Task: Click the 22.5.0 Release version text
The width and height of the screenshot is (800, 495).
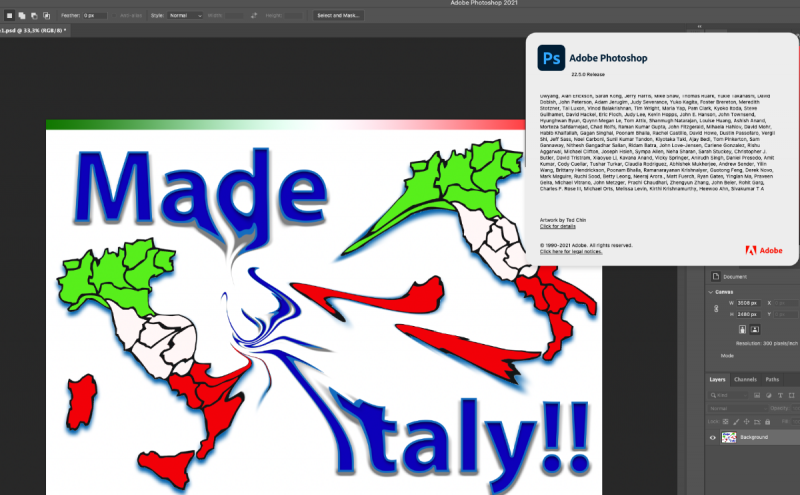Action: pyautogui.click(x=588, y=75)
